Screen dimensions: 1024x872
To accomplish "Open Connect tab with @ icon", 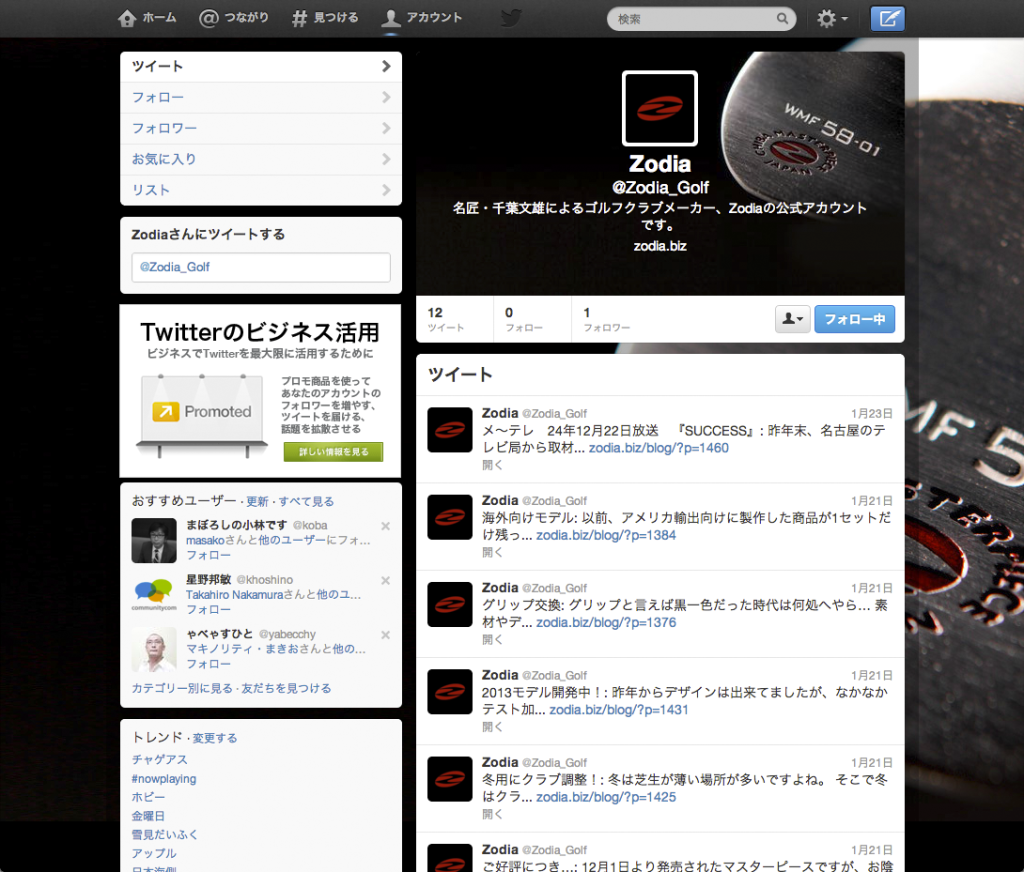I will 234,18.
